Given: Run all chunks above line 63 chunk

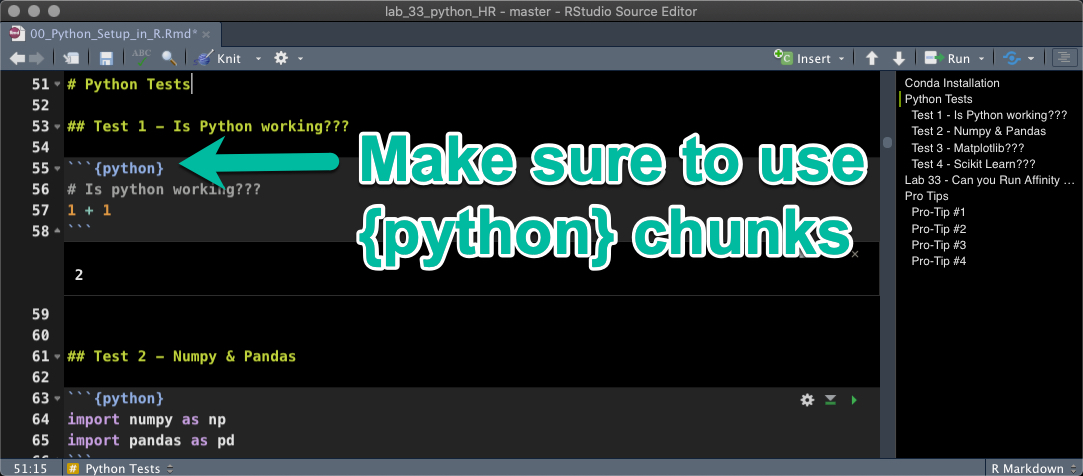Looking at the screenshot, I should [x=830, y=399].
